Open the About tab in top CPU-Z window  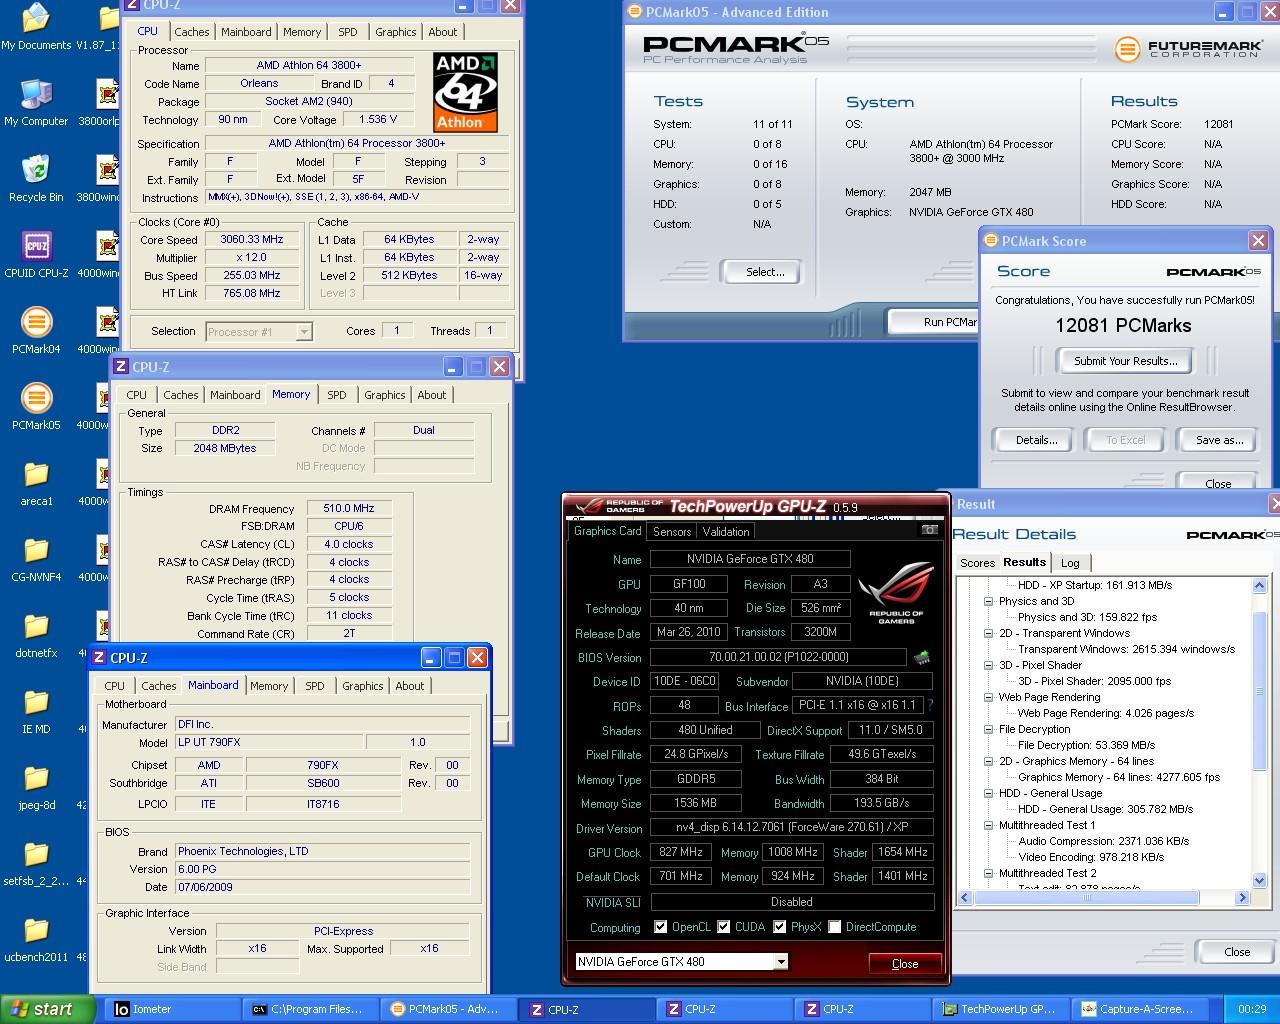pos(443,32)
